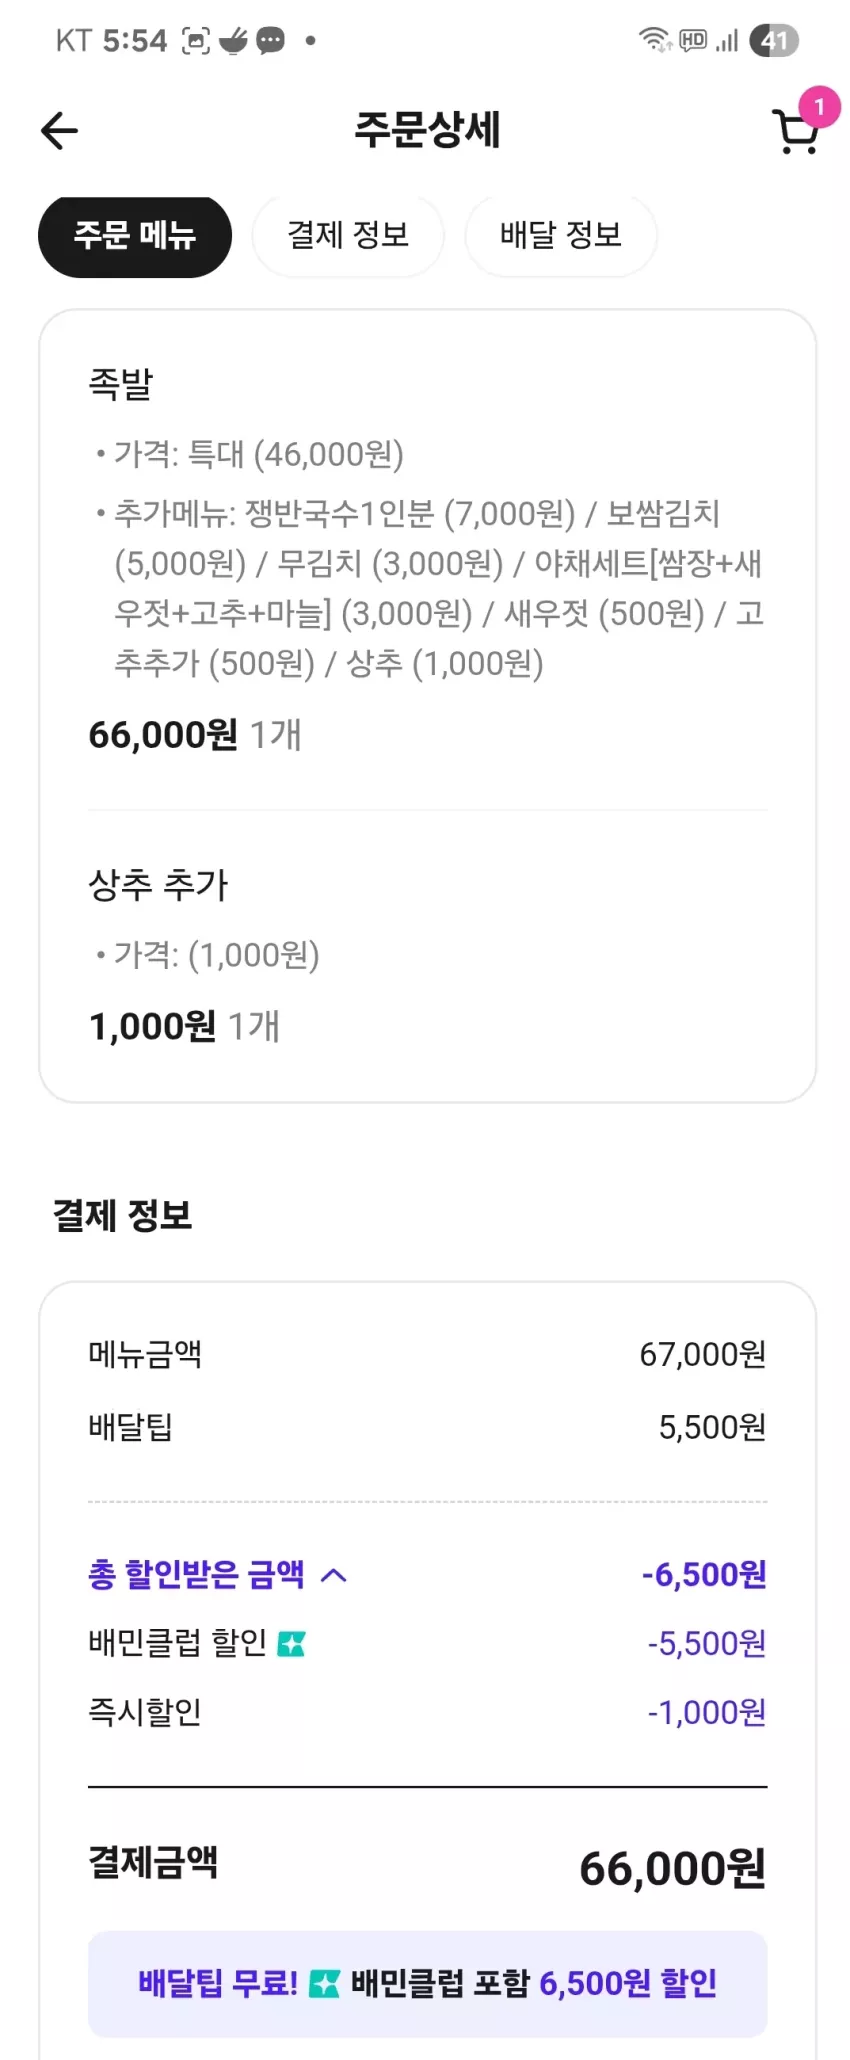850x2060 pixels.
Task: Tap the 배달팁 무료 discount banner
Action: [x=428, y=1983]
